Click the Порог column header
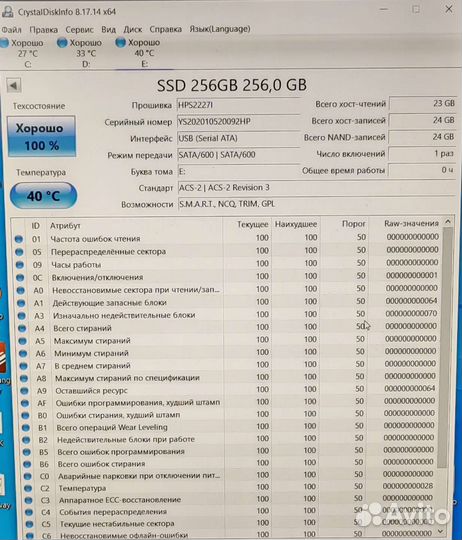 pyautogui.click(x=344, y=224)
